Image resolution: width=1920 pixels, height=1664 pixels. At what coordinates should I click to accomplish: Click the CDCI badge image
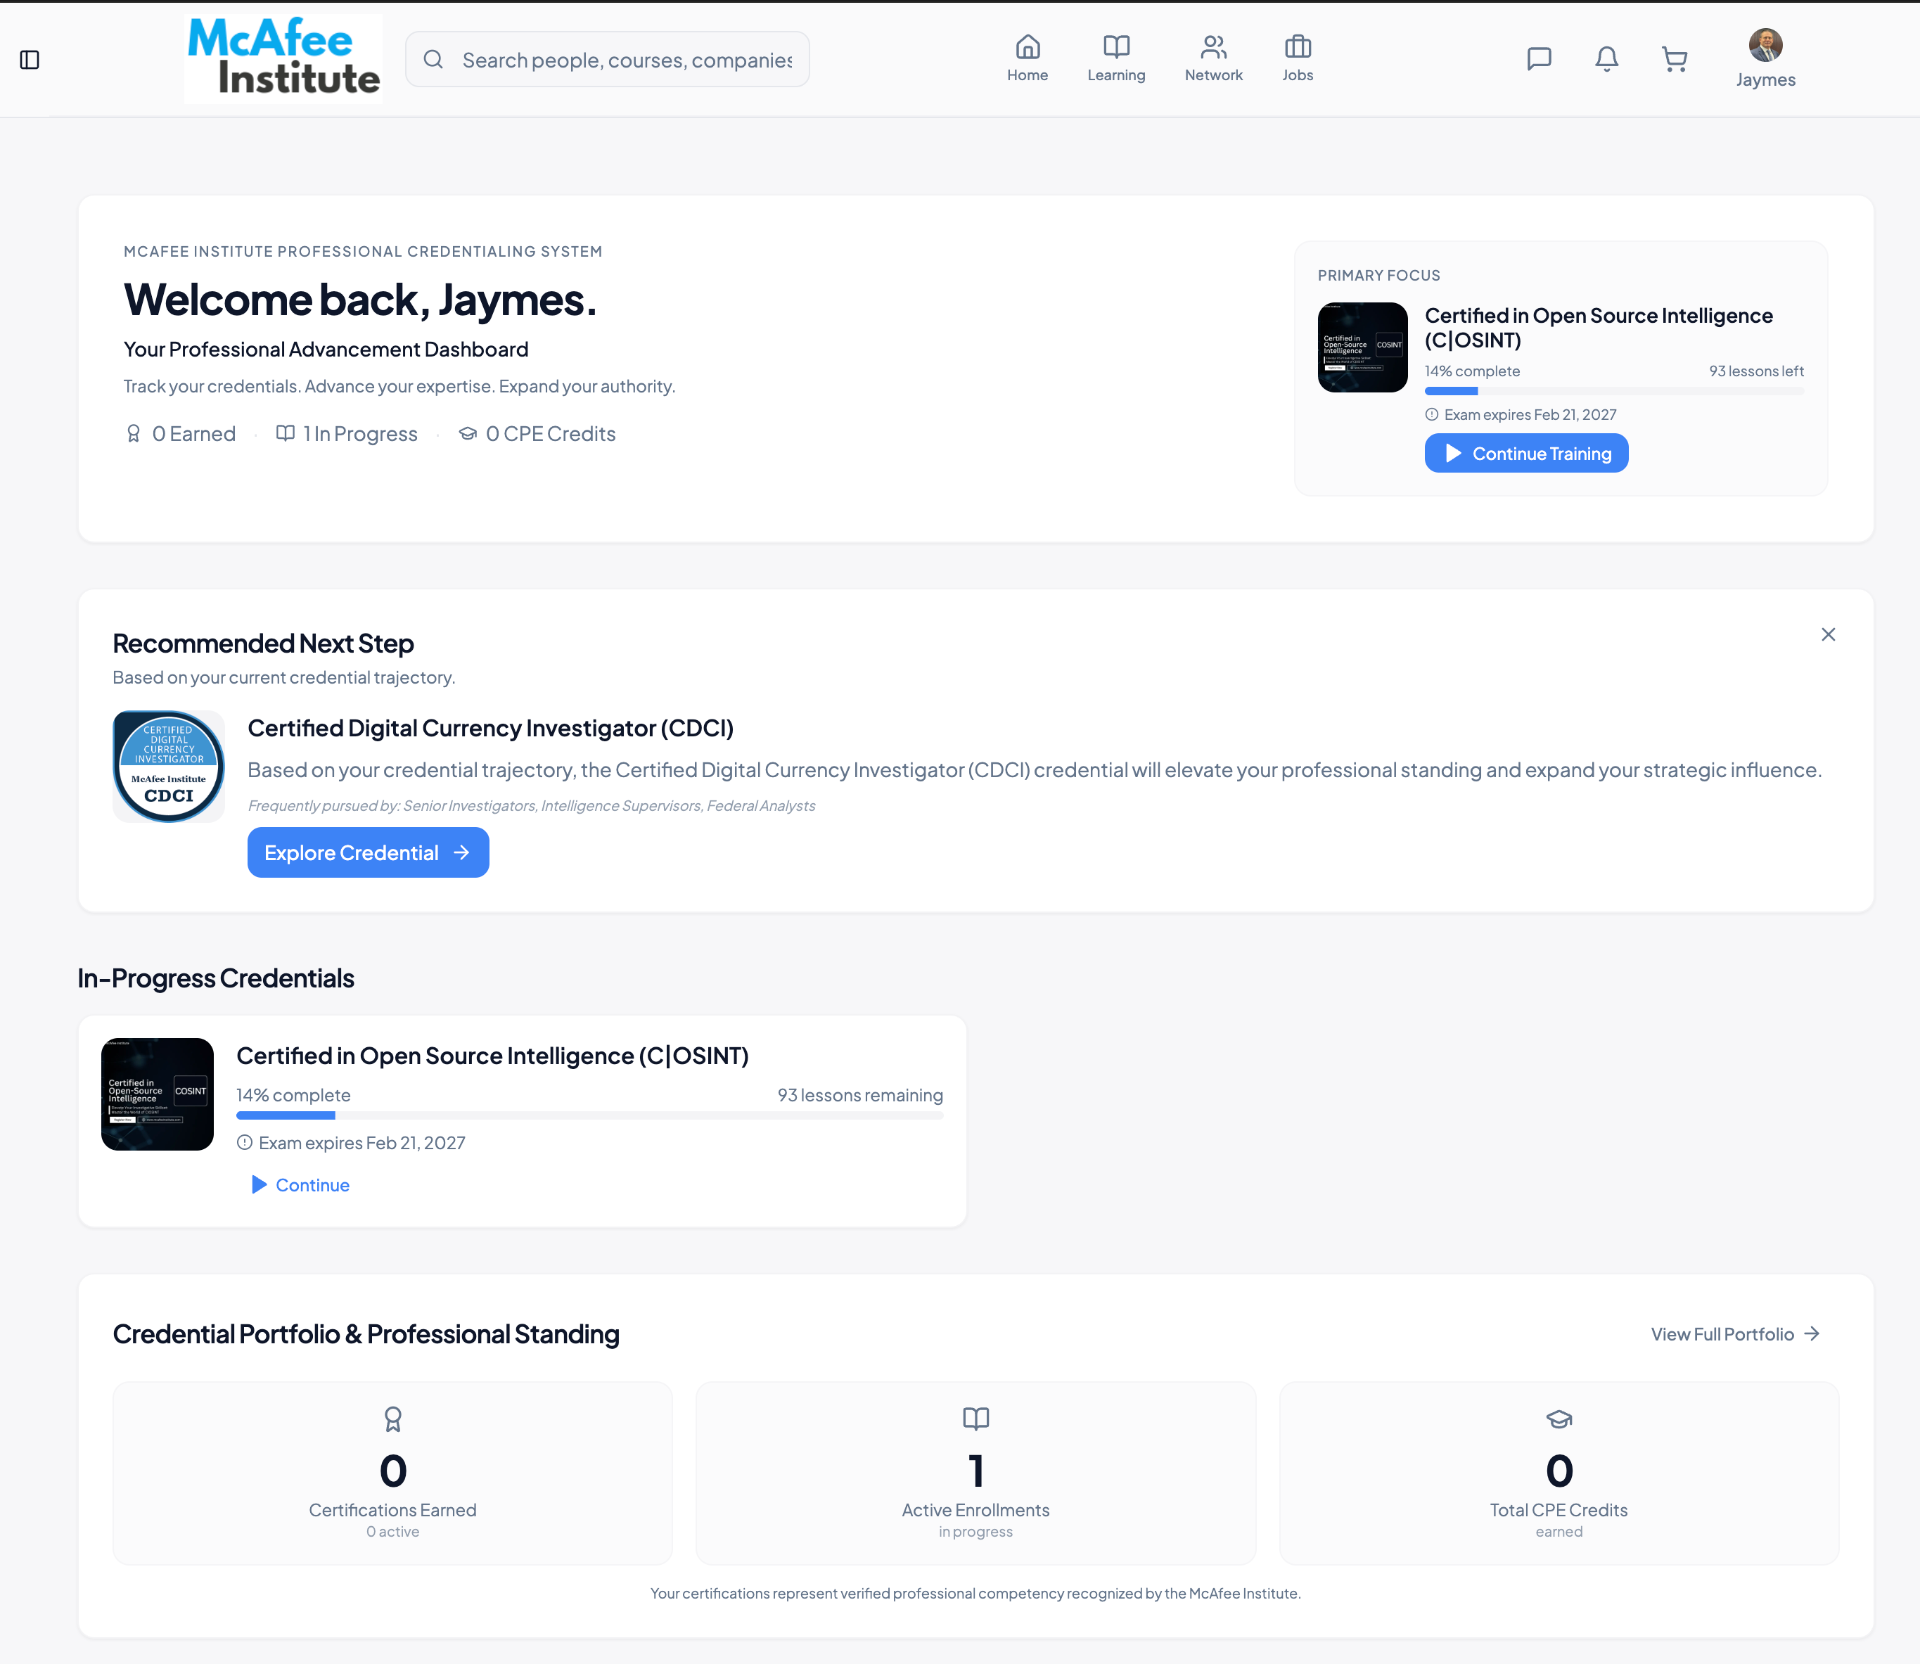(x=168, y=766)
